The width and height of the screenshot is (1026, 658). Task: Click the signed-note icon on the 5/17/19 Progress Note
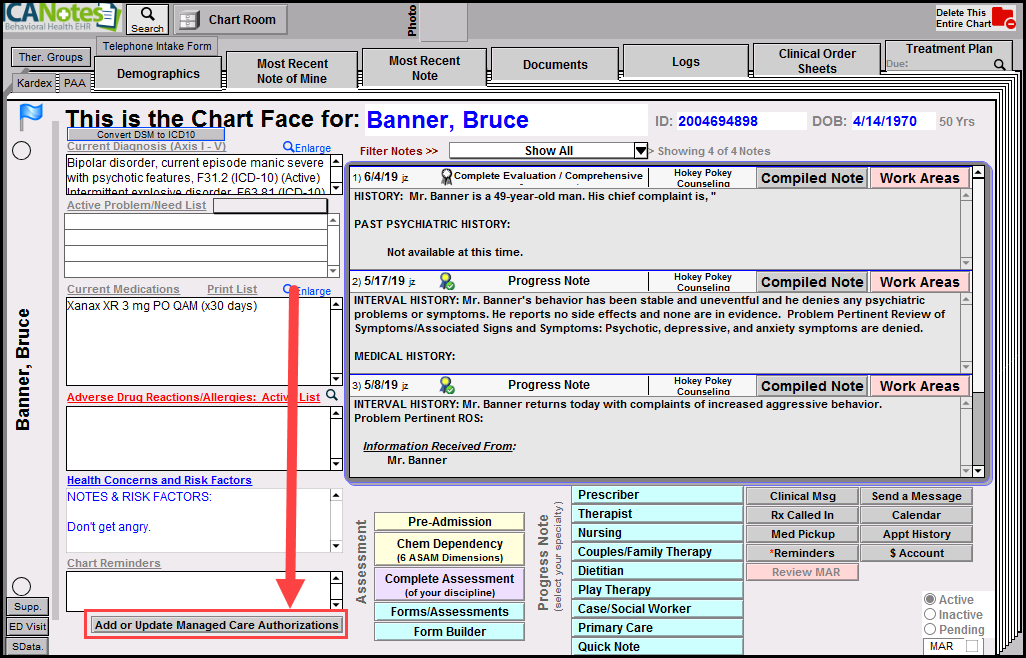tap(447, 281)
